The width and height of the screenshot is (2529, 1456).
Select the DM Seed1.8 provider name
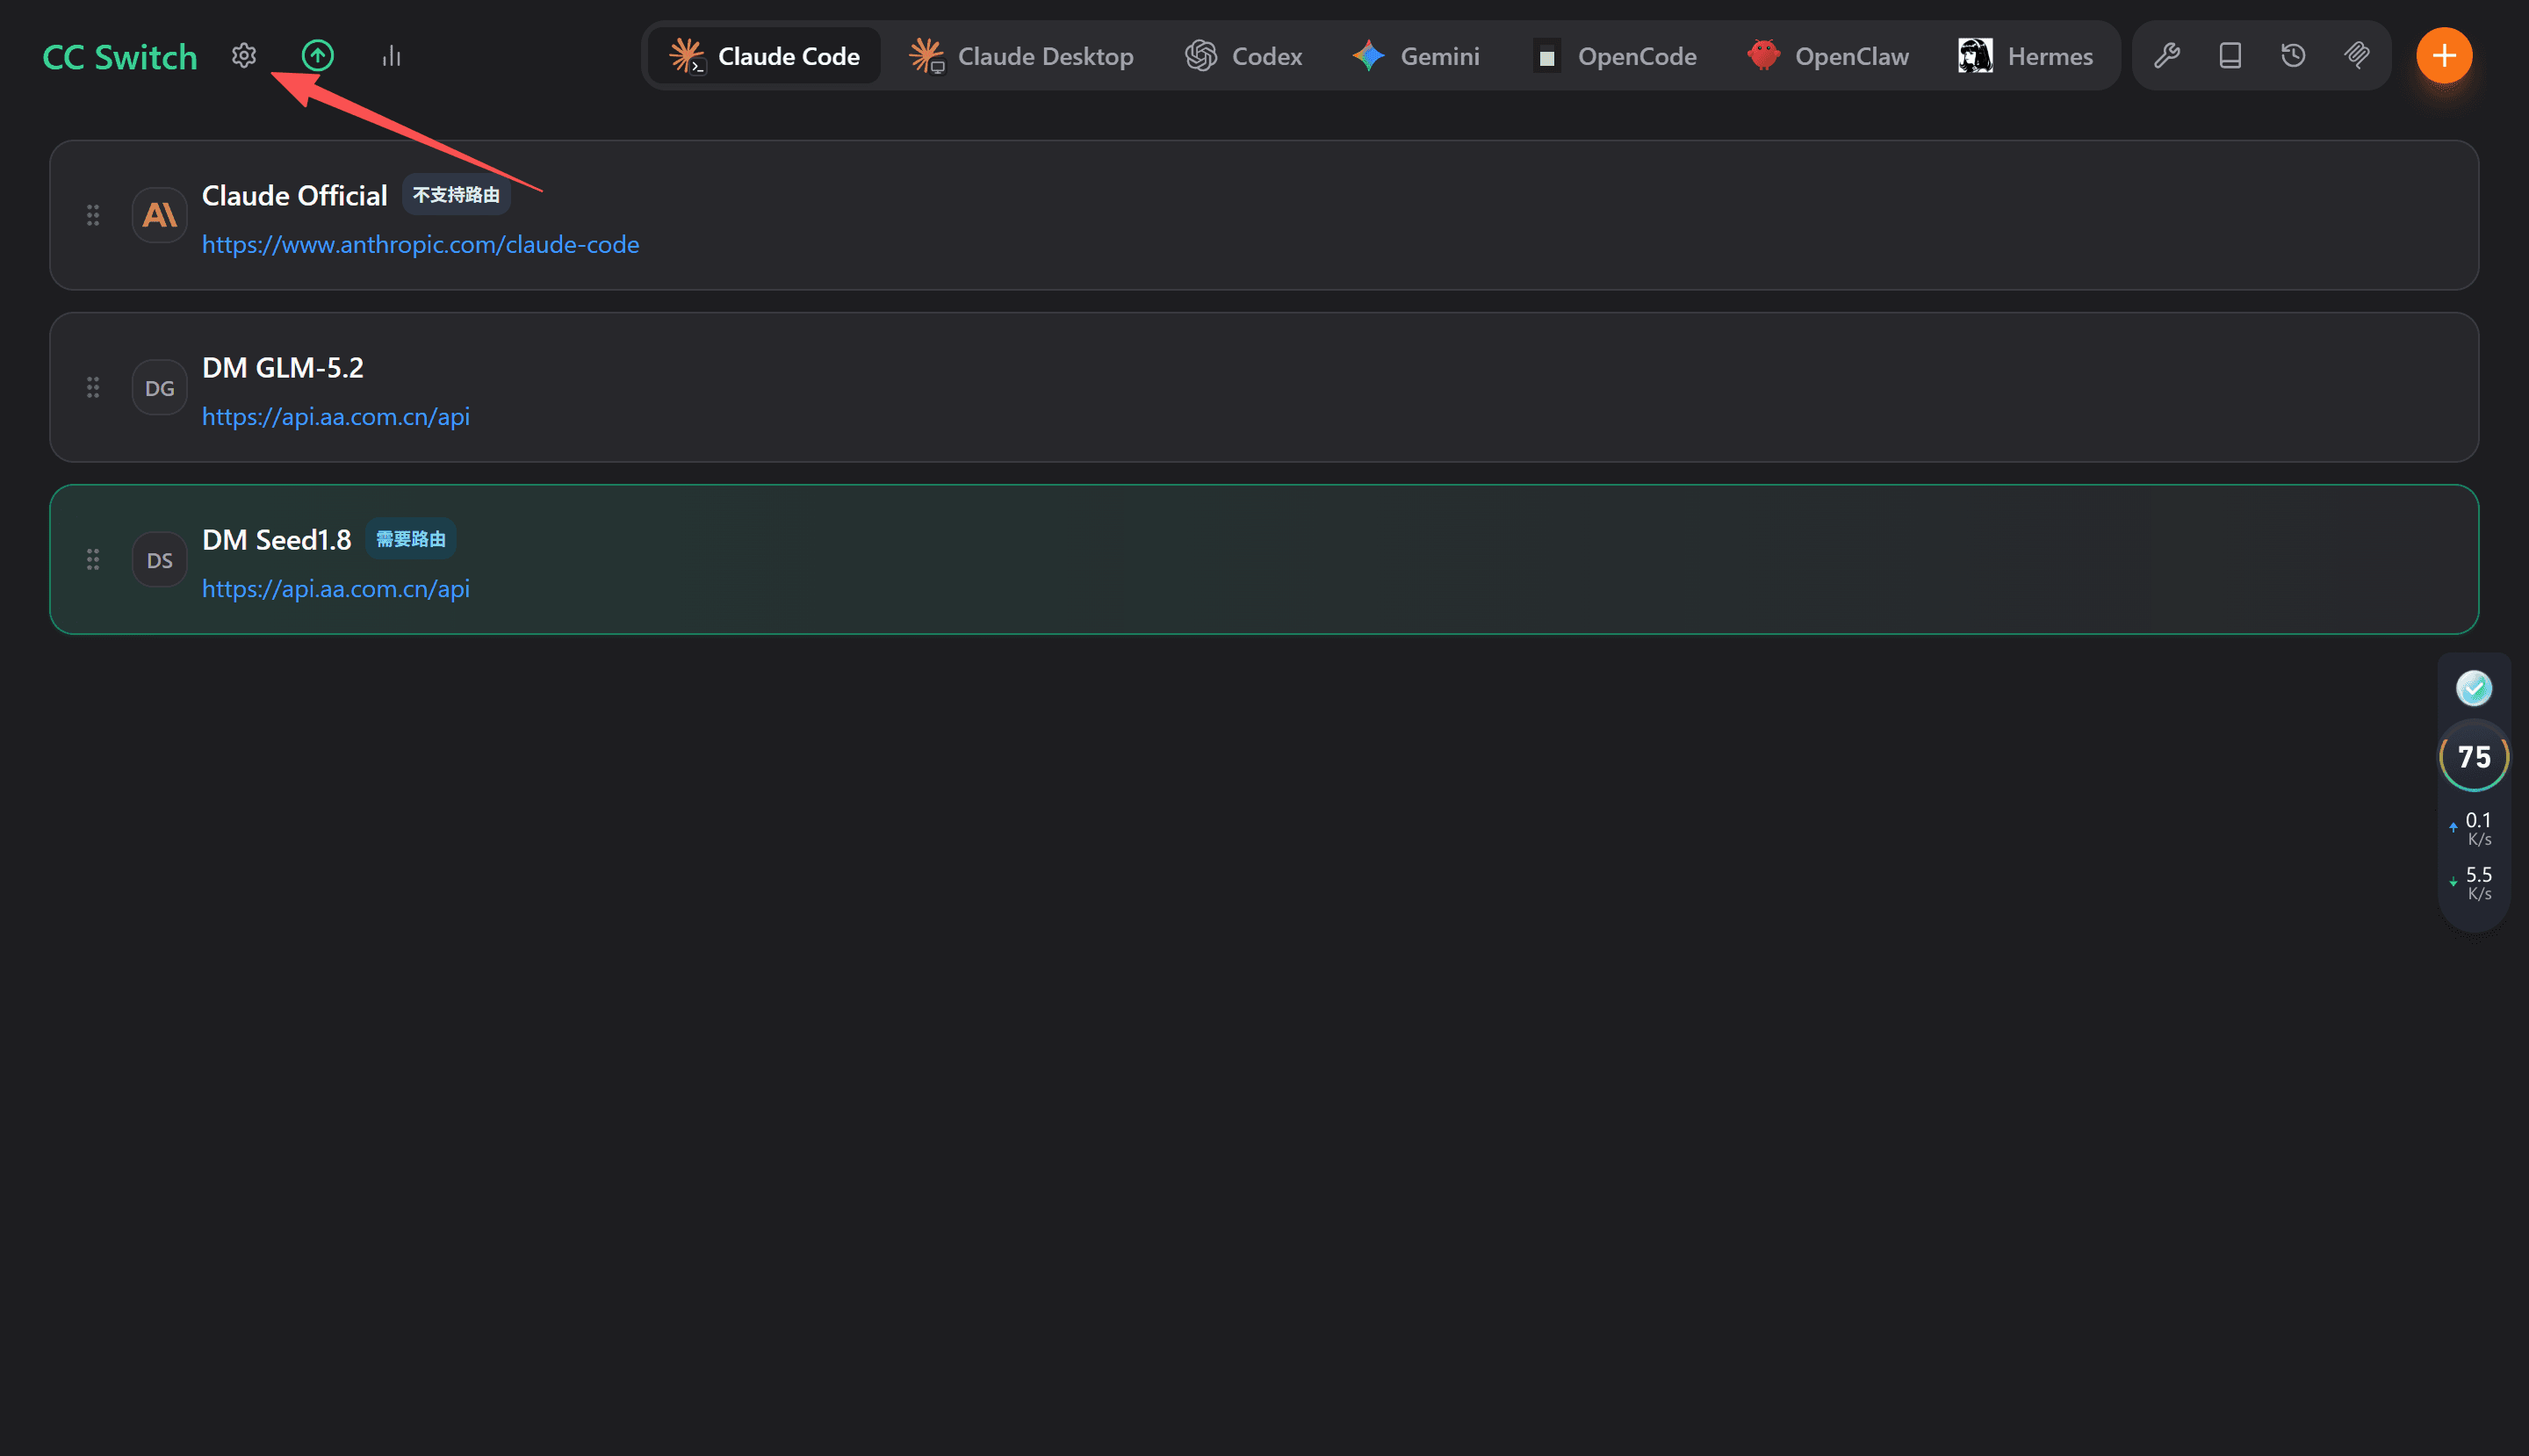click(277, 540)
